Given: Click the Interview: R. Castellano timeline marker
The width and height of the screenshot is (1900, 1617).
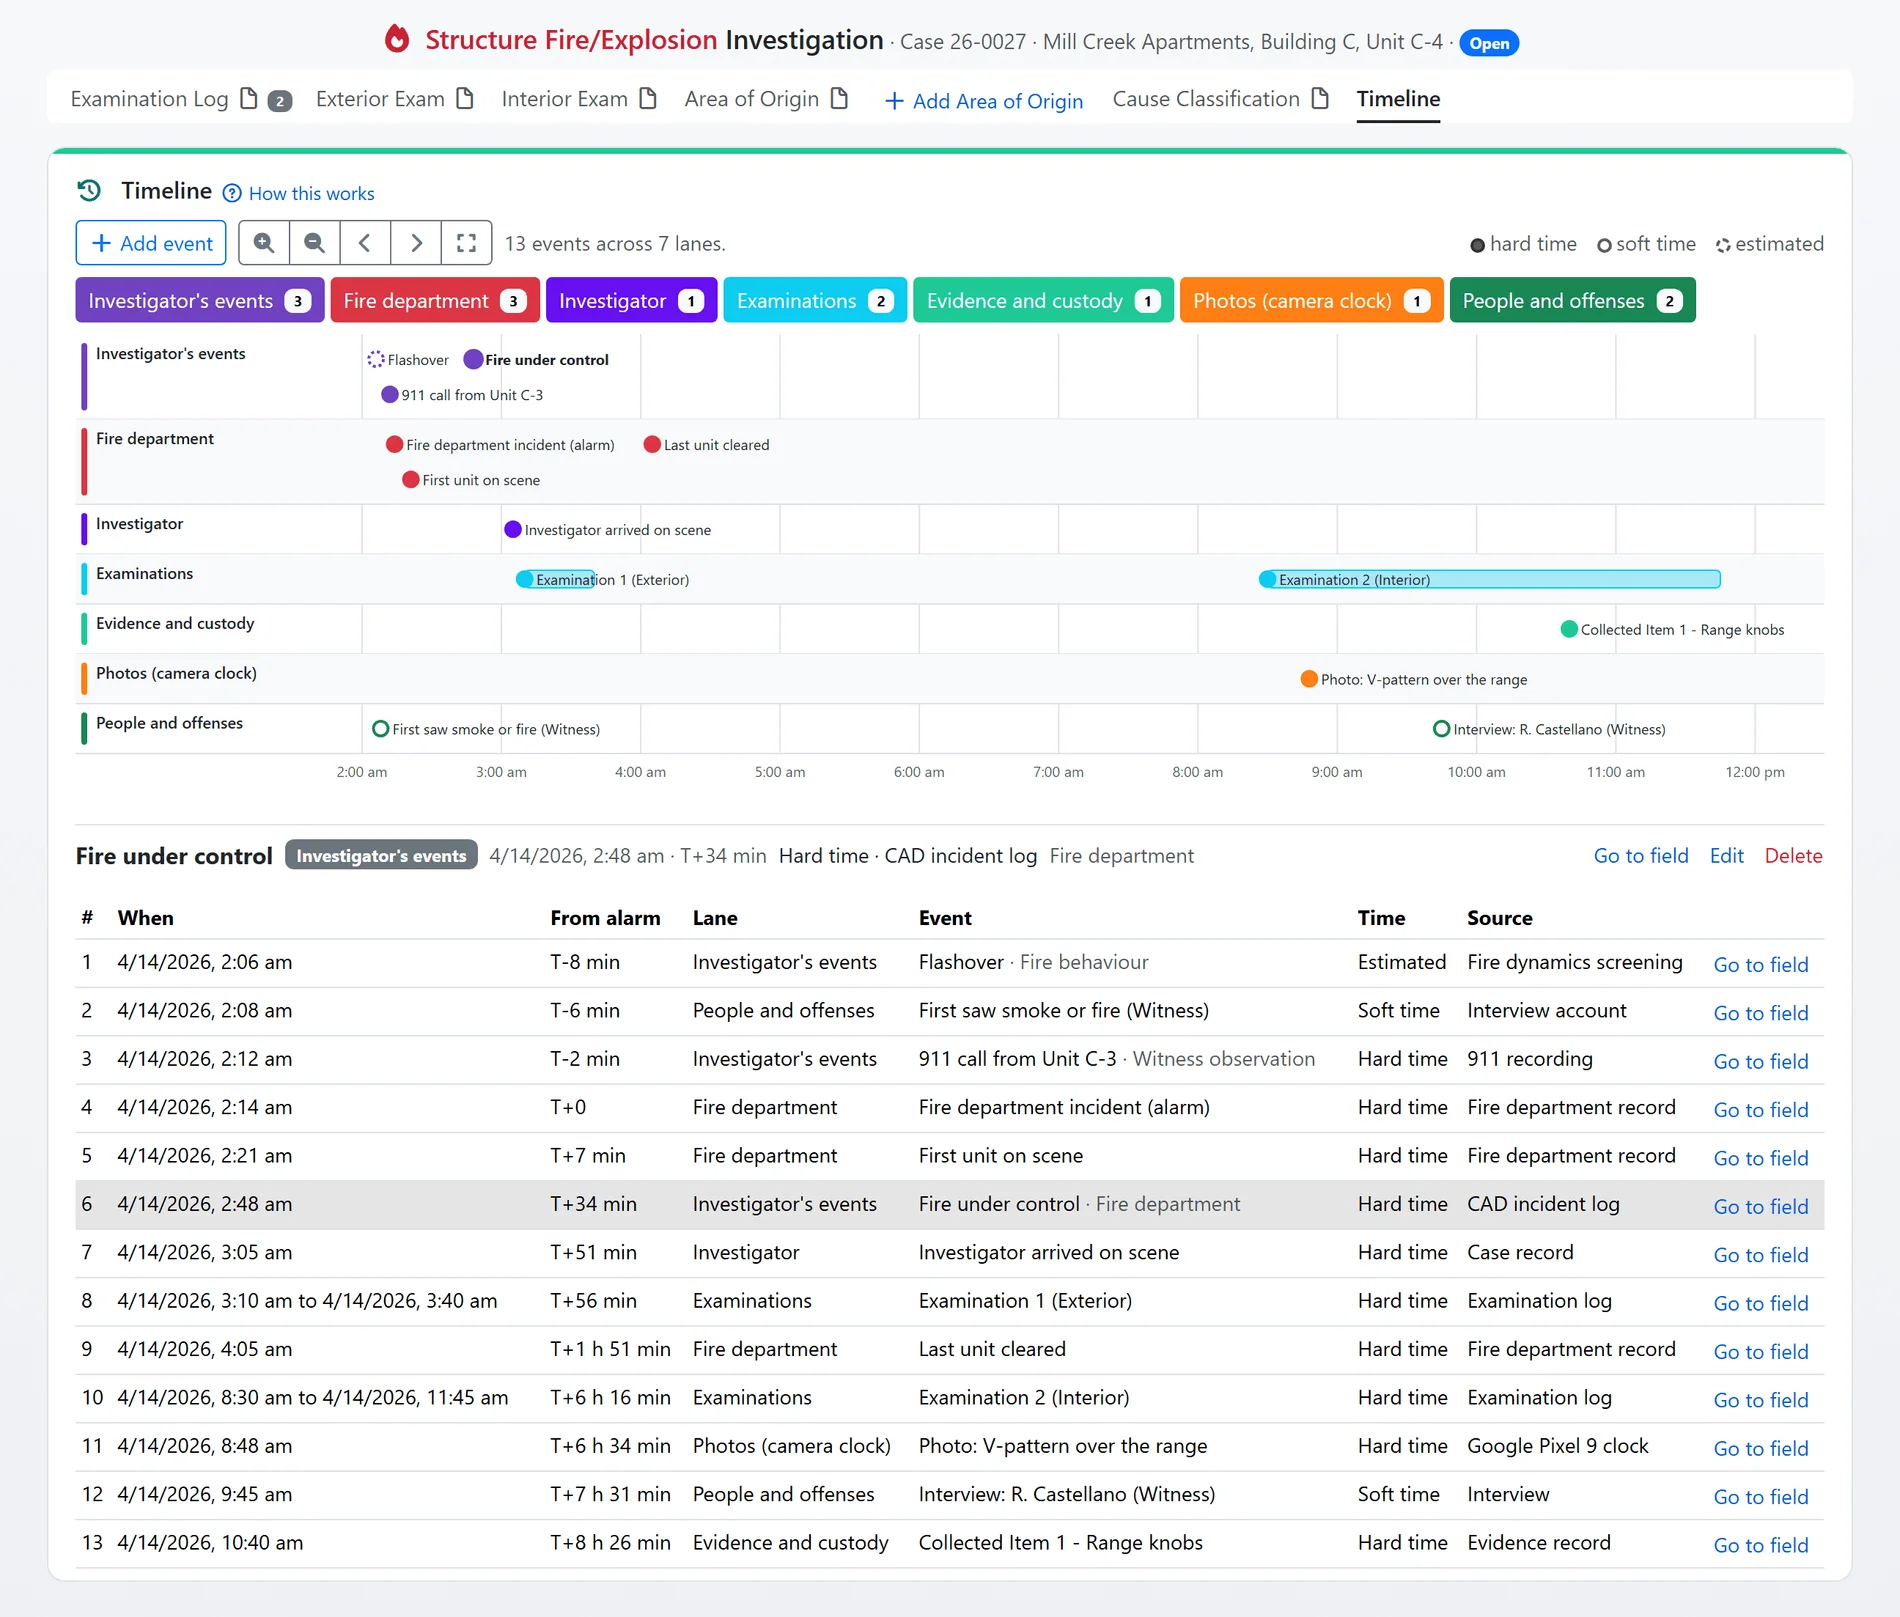Looking at the screenshot, I should [1441, 729].
